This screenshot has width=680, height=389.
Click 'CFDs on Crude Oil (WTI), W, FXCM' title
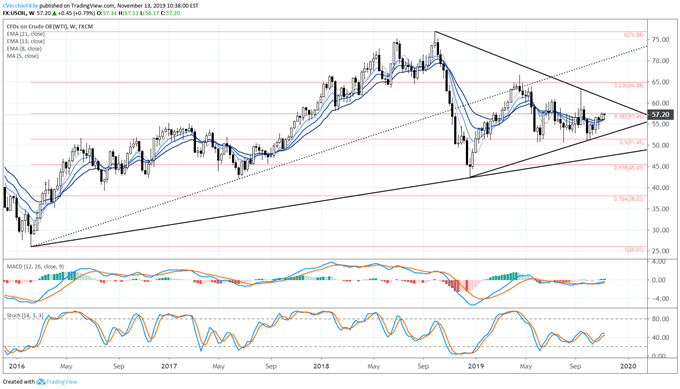[50, 26]
